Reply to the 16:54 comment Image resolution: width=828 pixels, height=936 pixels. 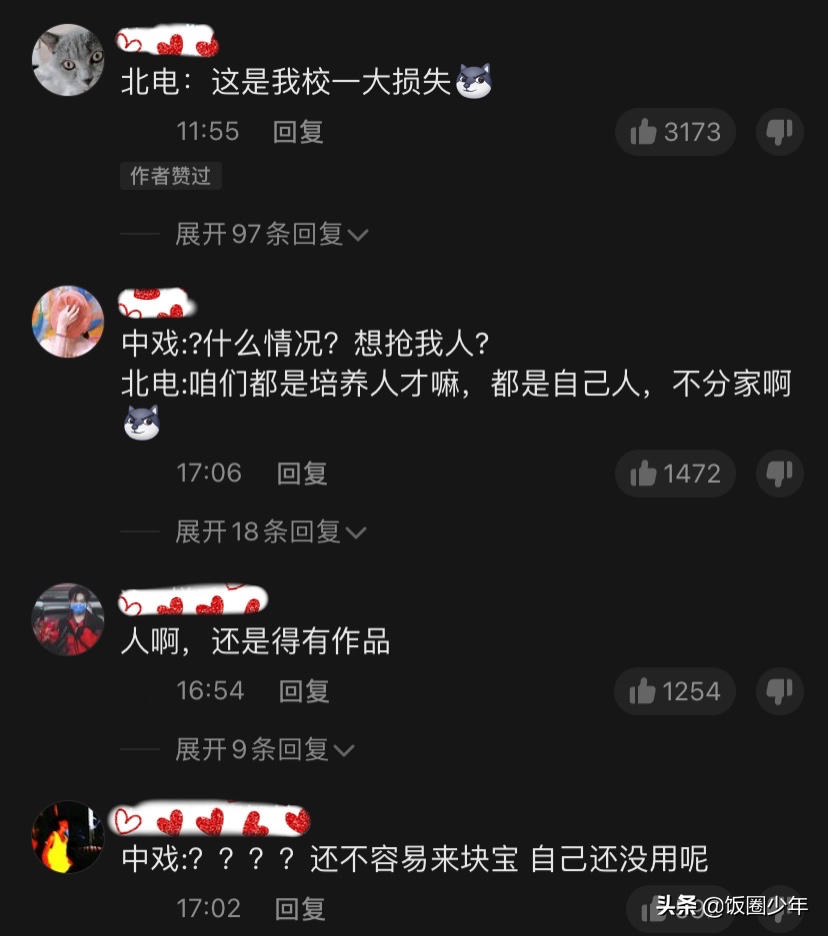(304, 691)
